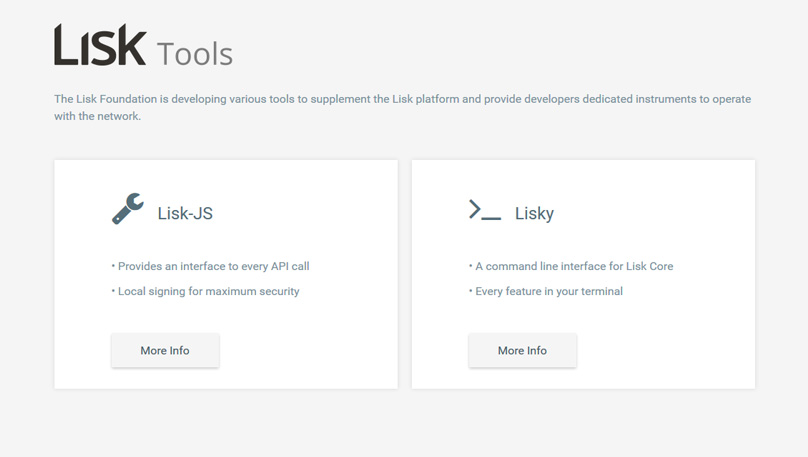The height and width of the screenshot is (457, 808).
Task: Select the Lisky card title
Action: click(x=534, y=213)
